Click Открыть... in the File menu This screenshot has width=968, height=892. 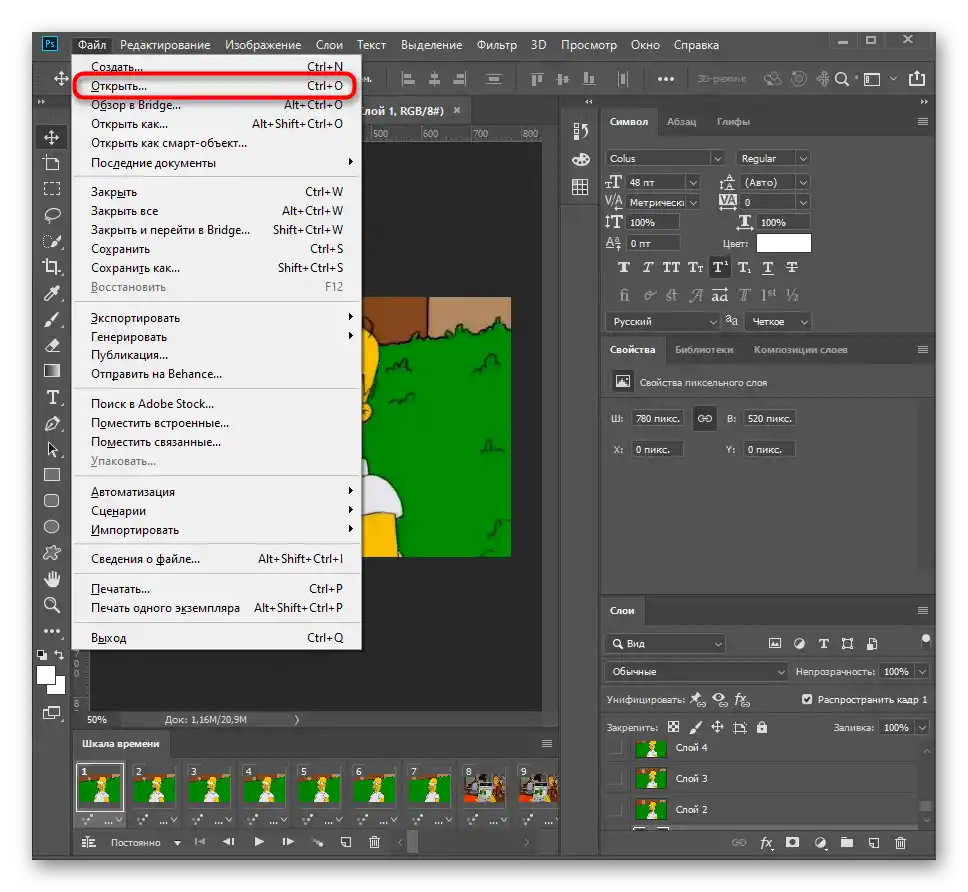[119, 86]
